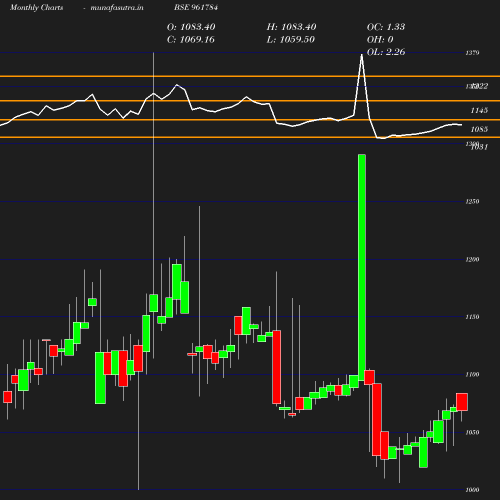This screenshot has width=500, height=500.
Task: Click the 'OC: 1.33' reading
Action: pyautogui.click(x=386, y=27)
